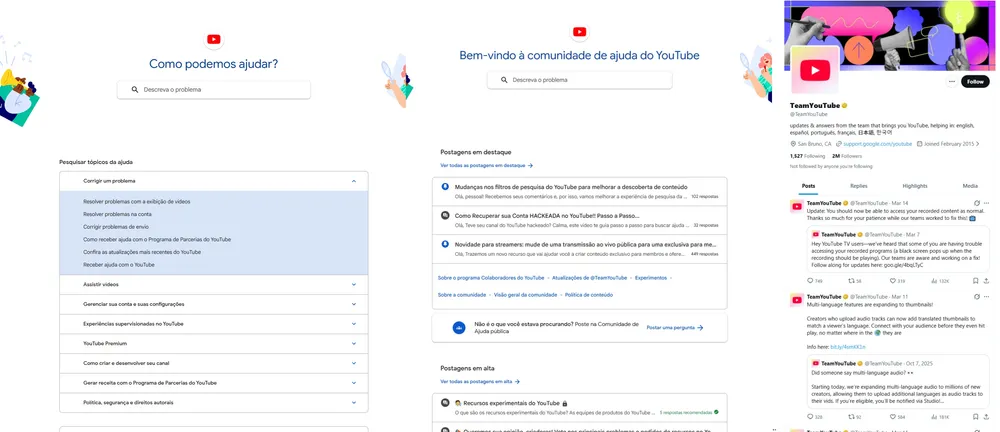The image size is (1000, 432).
Task: Switch to the Highlights tab
Action: (x=915, y=186)
